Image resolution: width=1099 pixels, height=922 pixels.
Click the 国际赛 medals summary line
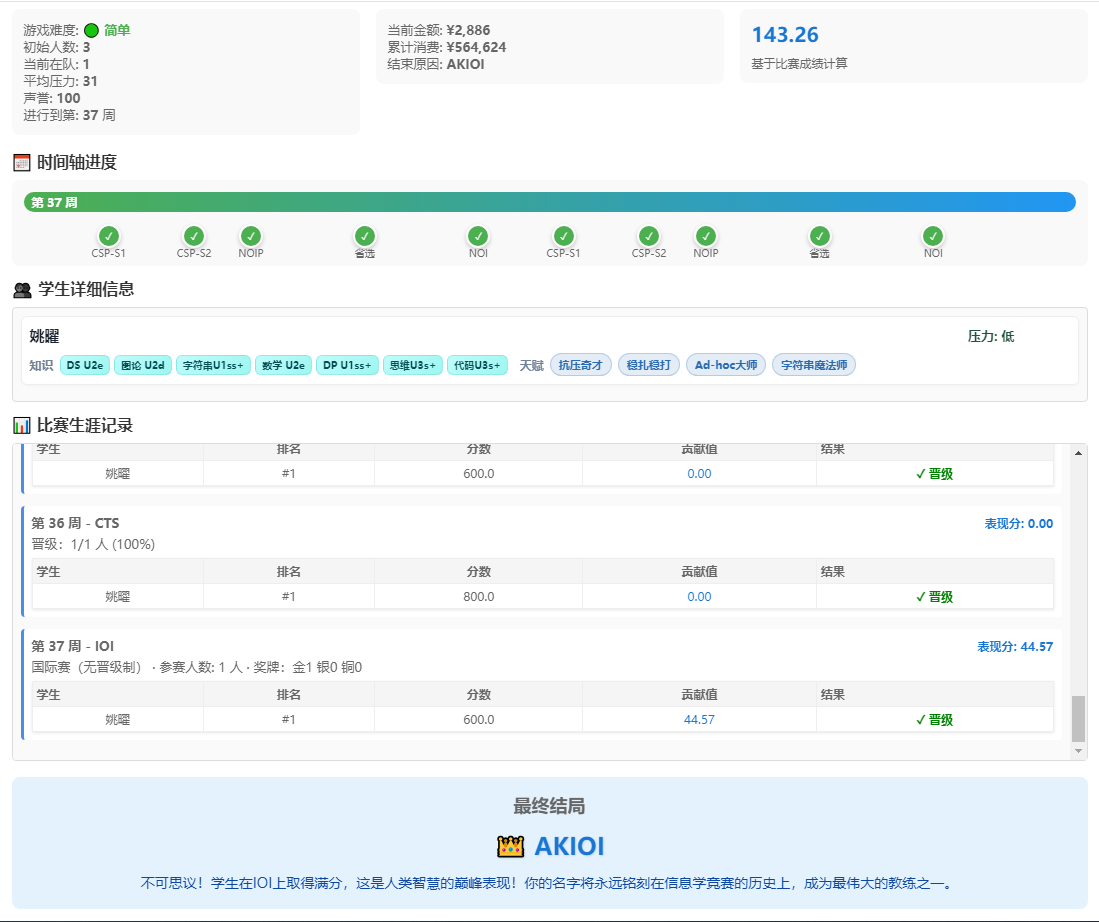point(197,667)
